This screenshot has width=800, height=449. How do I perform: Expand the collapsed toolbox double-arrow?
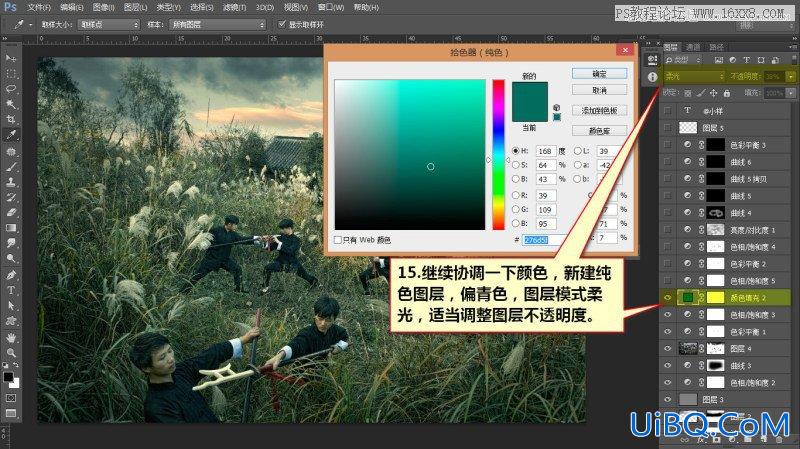click(4, 38)
